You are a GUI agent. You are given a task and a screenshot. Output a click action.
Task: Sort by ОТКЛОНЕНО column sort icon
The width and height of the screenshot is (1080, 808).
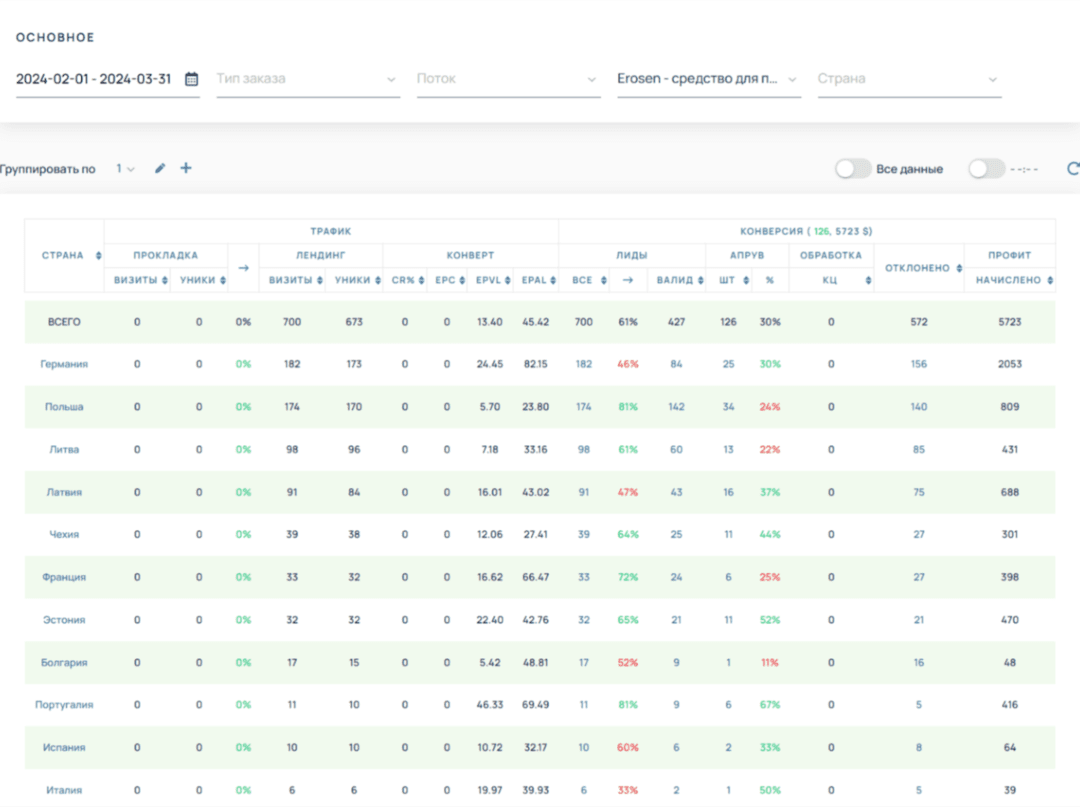[958, 268]
